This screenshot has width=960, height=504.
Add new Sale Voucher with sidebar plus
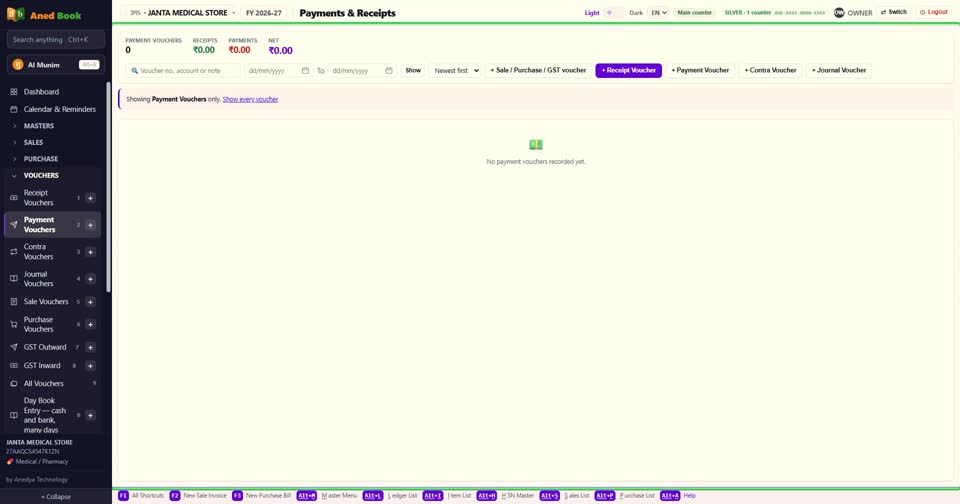(90, 302)
